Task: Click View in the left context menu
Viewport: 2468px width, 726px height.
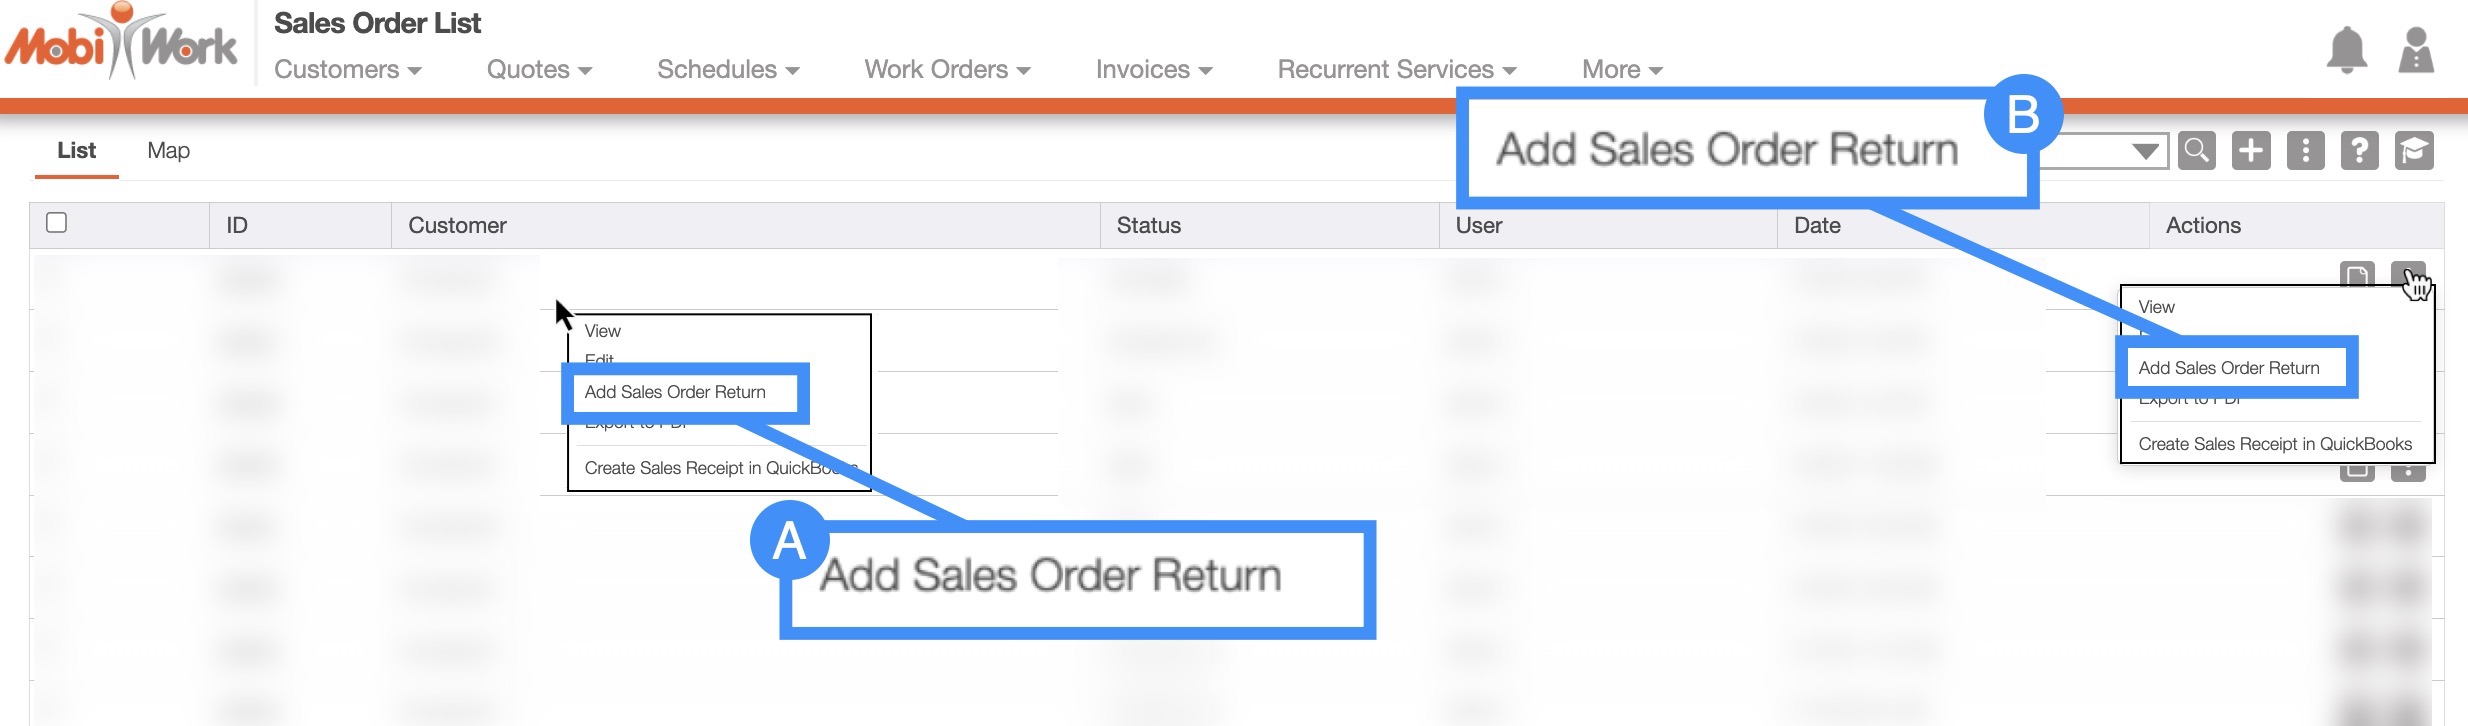Action: click(x=602, y=331)
